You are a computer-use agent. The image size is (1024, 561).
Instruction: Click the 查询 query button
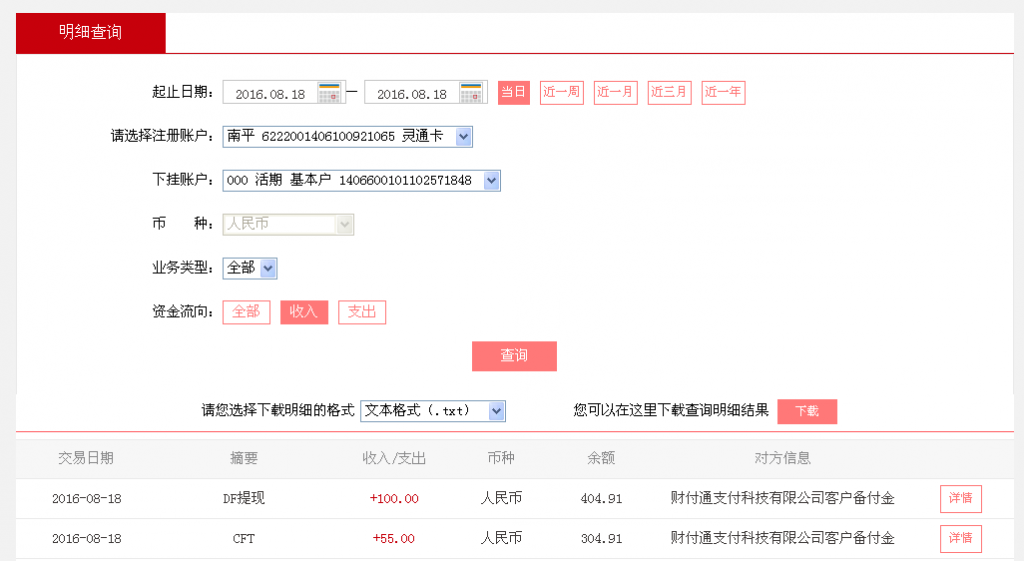(x=515, y=356)
